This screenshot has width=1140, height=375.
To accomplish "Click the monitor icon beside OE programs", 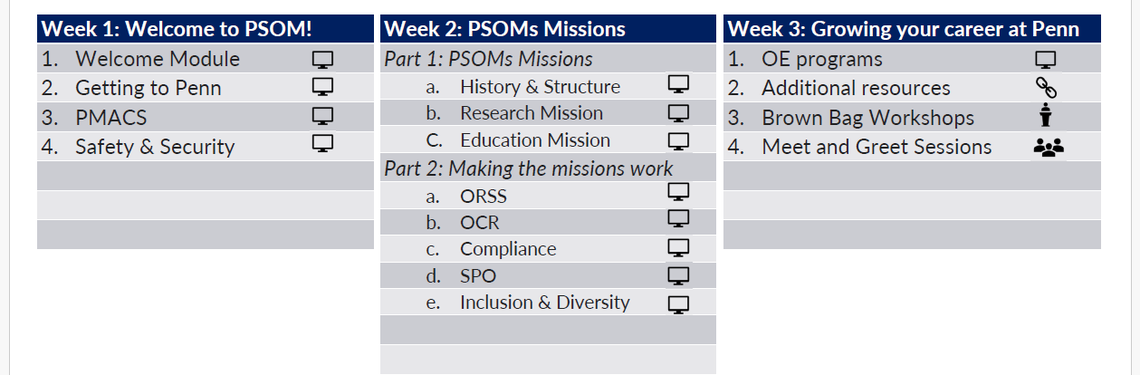I will pyautogui.click(x=1045, y=60).
